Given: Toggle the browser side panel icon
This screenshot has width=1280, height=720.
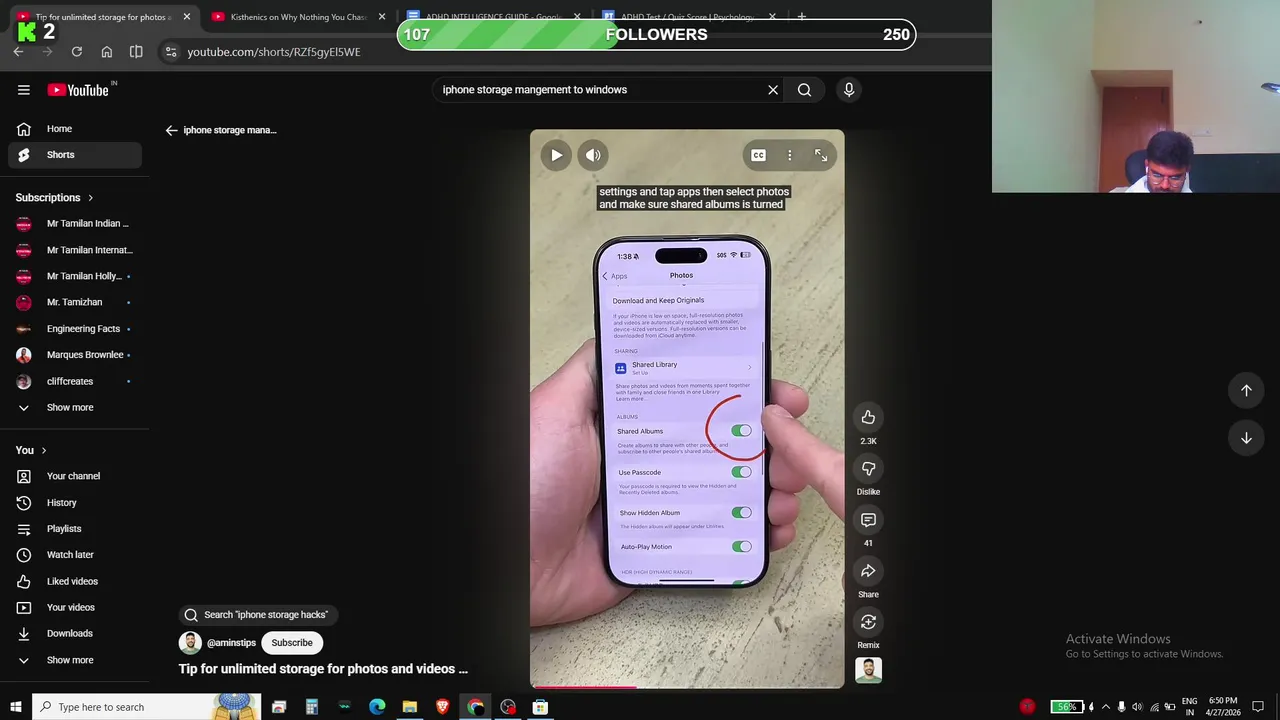Looking at the screenshot, I should pyautogui.click(x=136, y=52).
